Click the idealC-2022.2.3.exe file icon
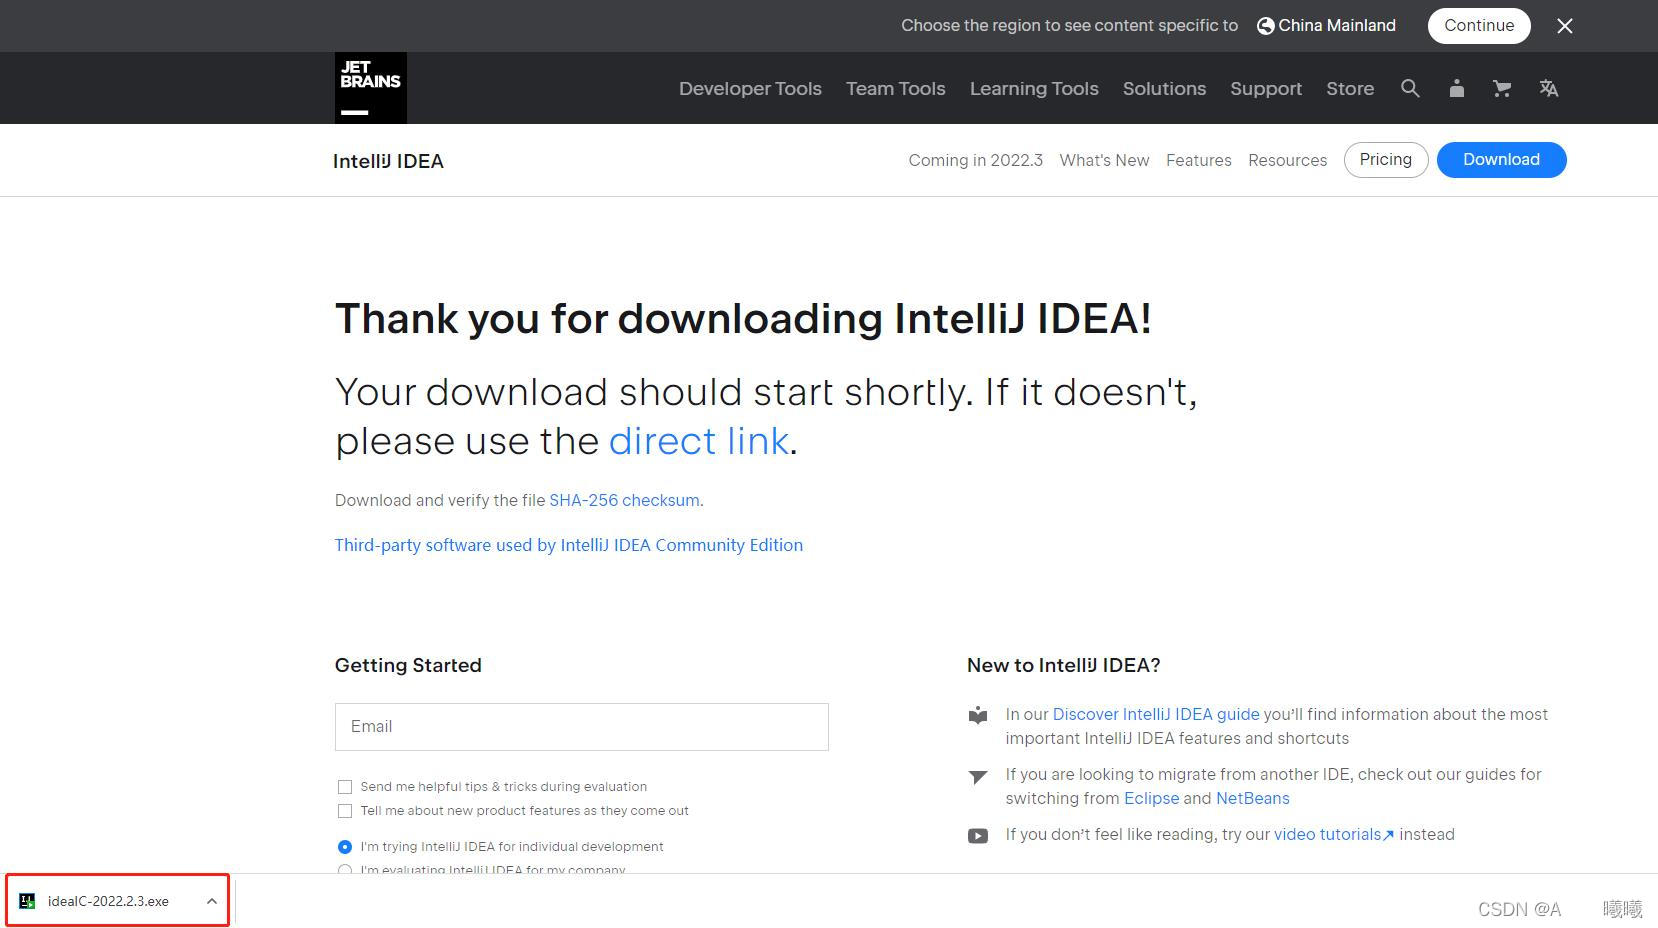The width and height of the screenshot is (1658, 928). coord(27,901)
